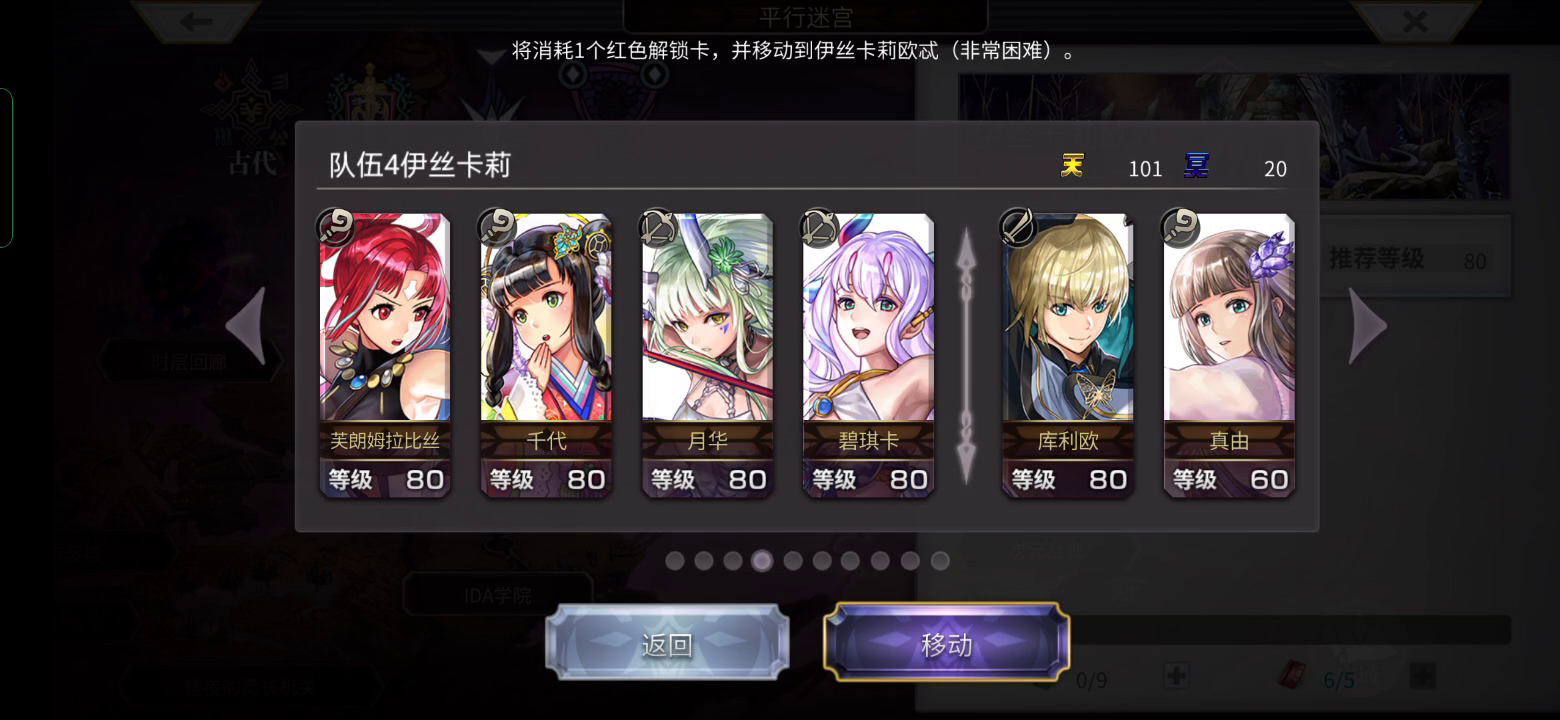Viewport: 1560px width, 720px height.
Task: Click the staff weapon icon on 芙朗姆拉比丝 card
Action: coord(337,228)
